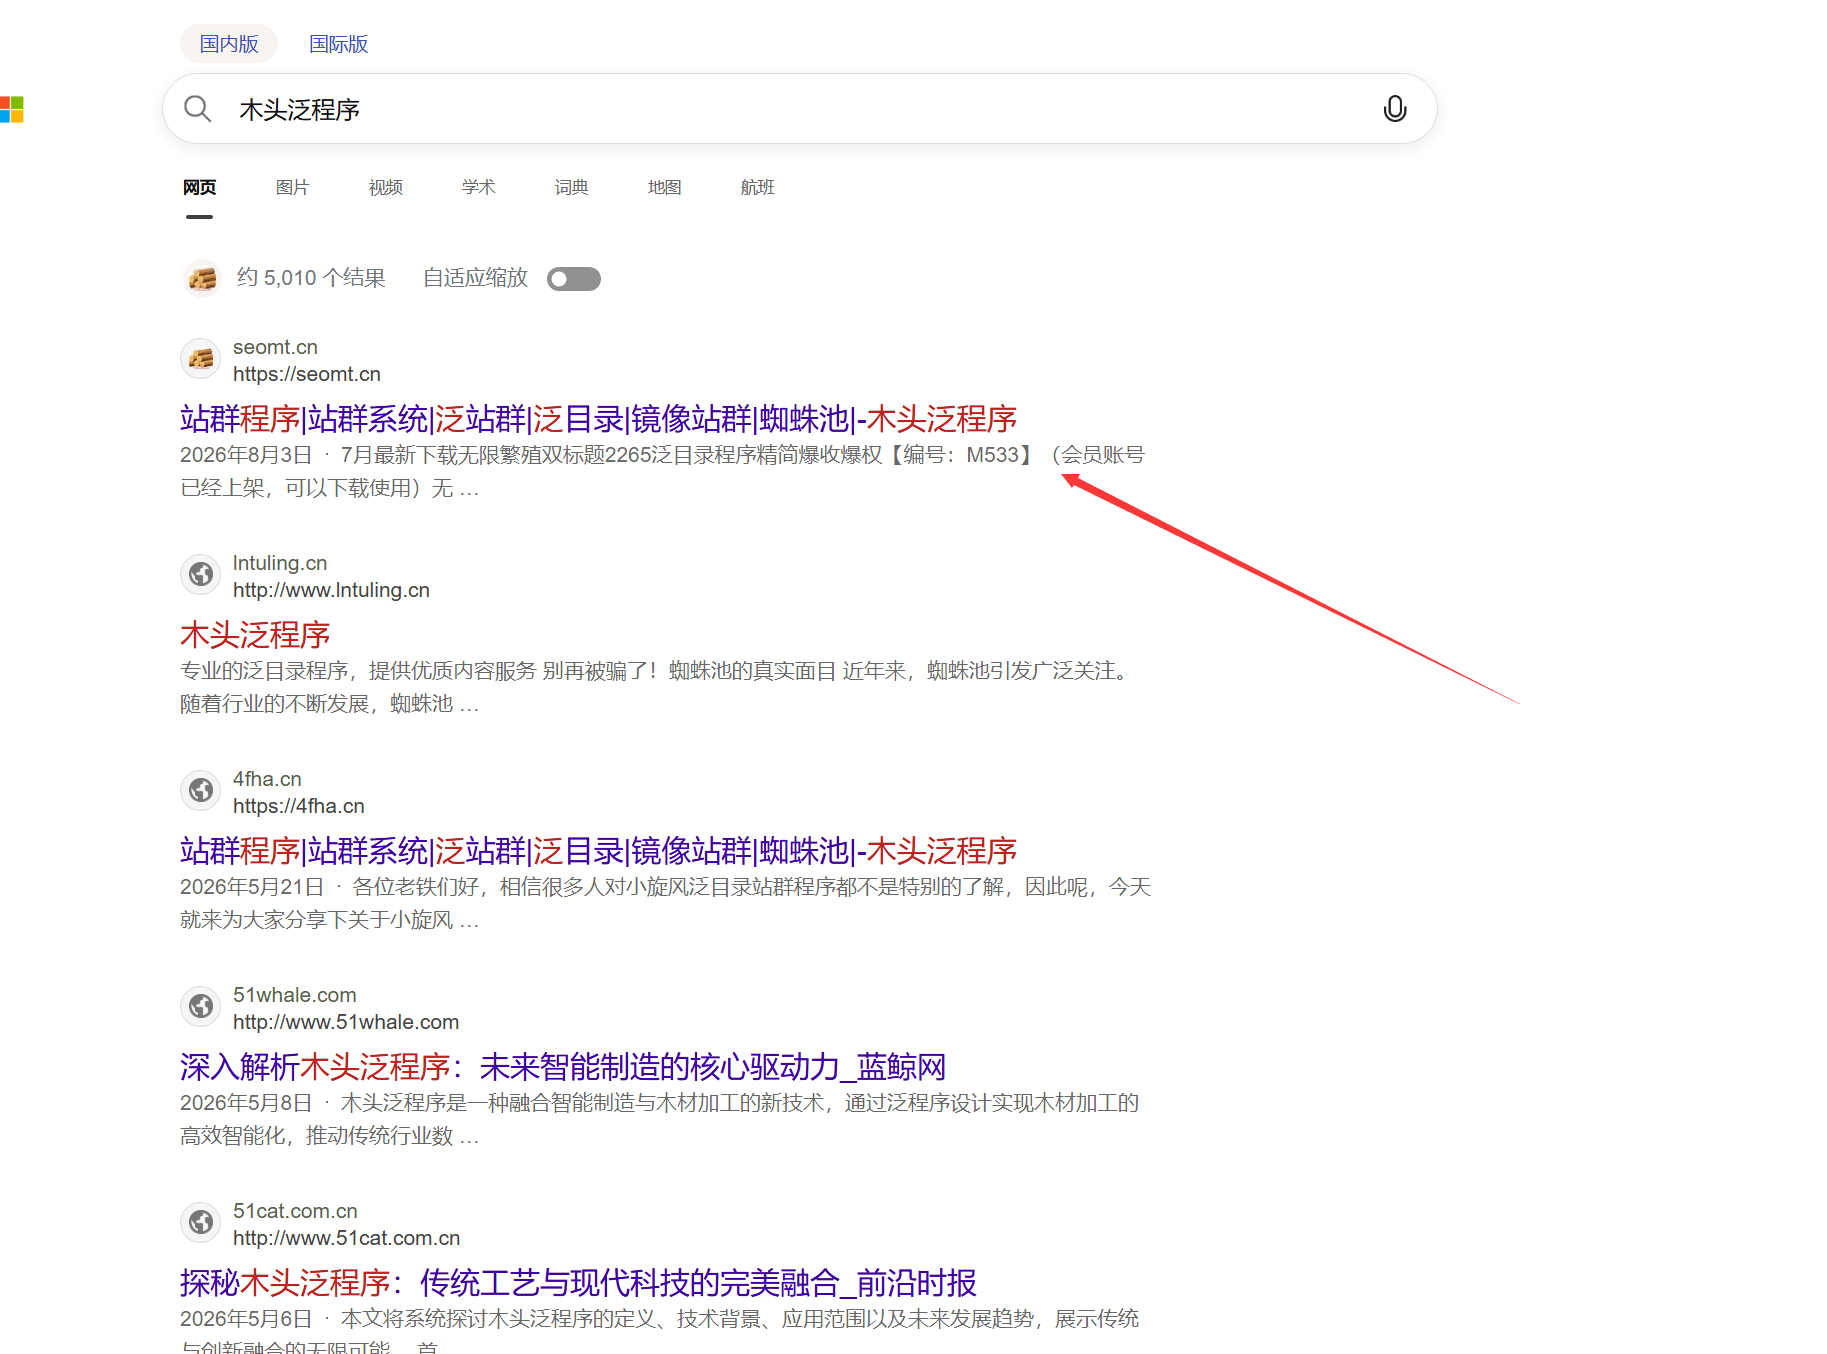Open the 图片 search tab
The image size is (1827, 1354).
292,187
